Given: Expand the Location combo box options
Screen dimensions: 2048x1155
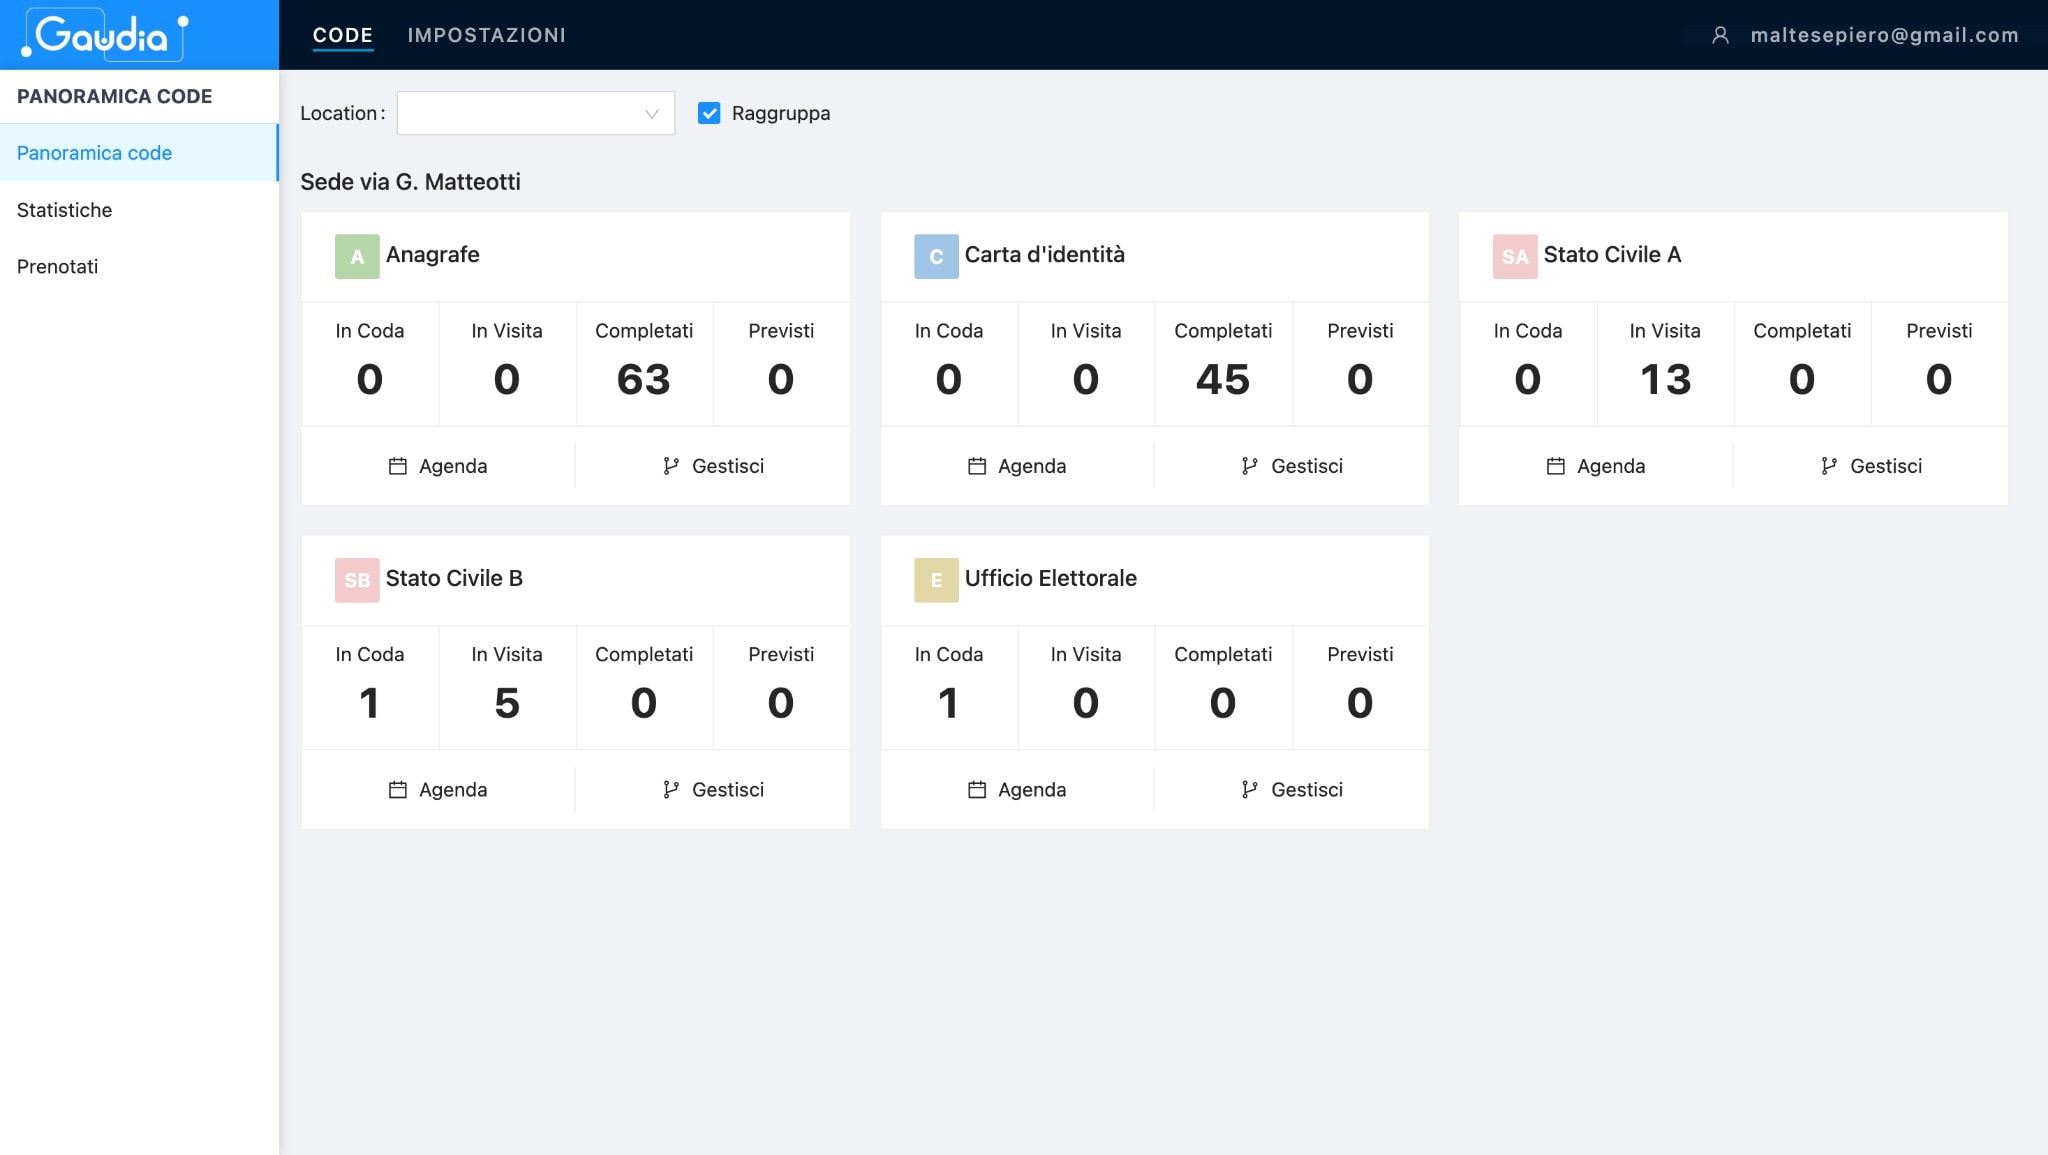Looking at the screenshot, I should click(x=536, y=113).
